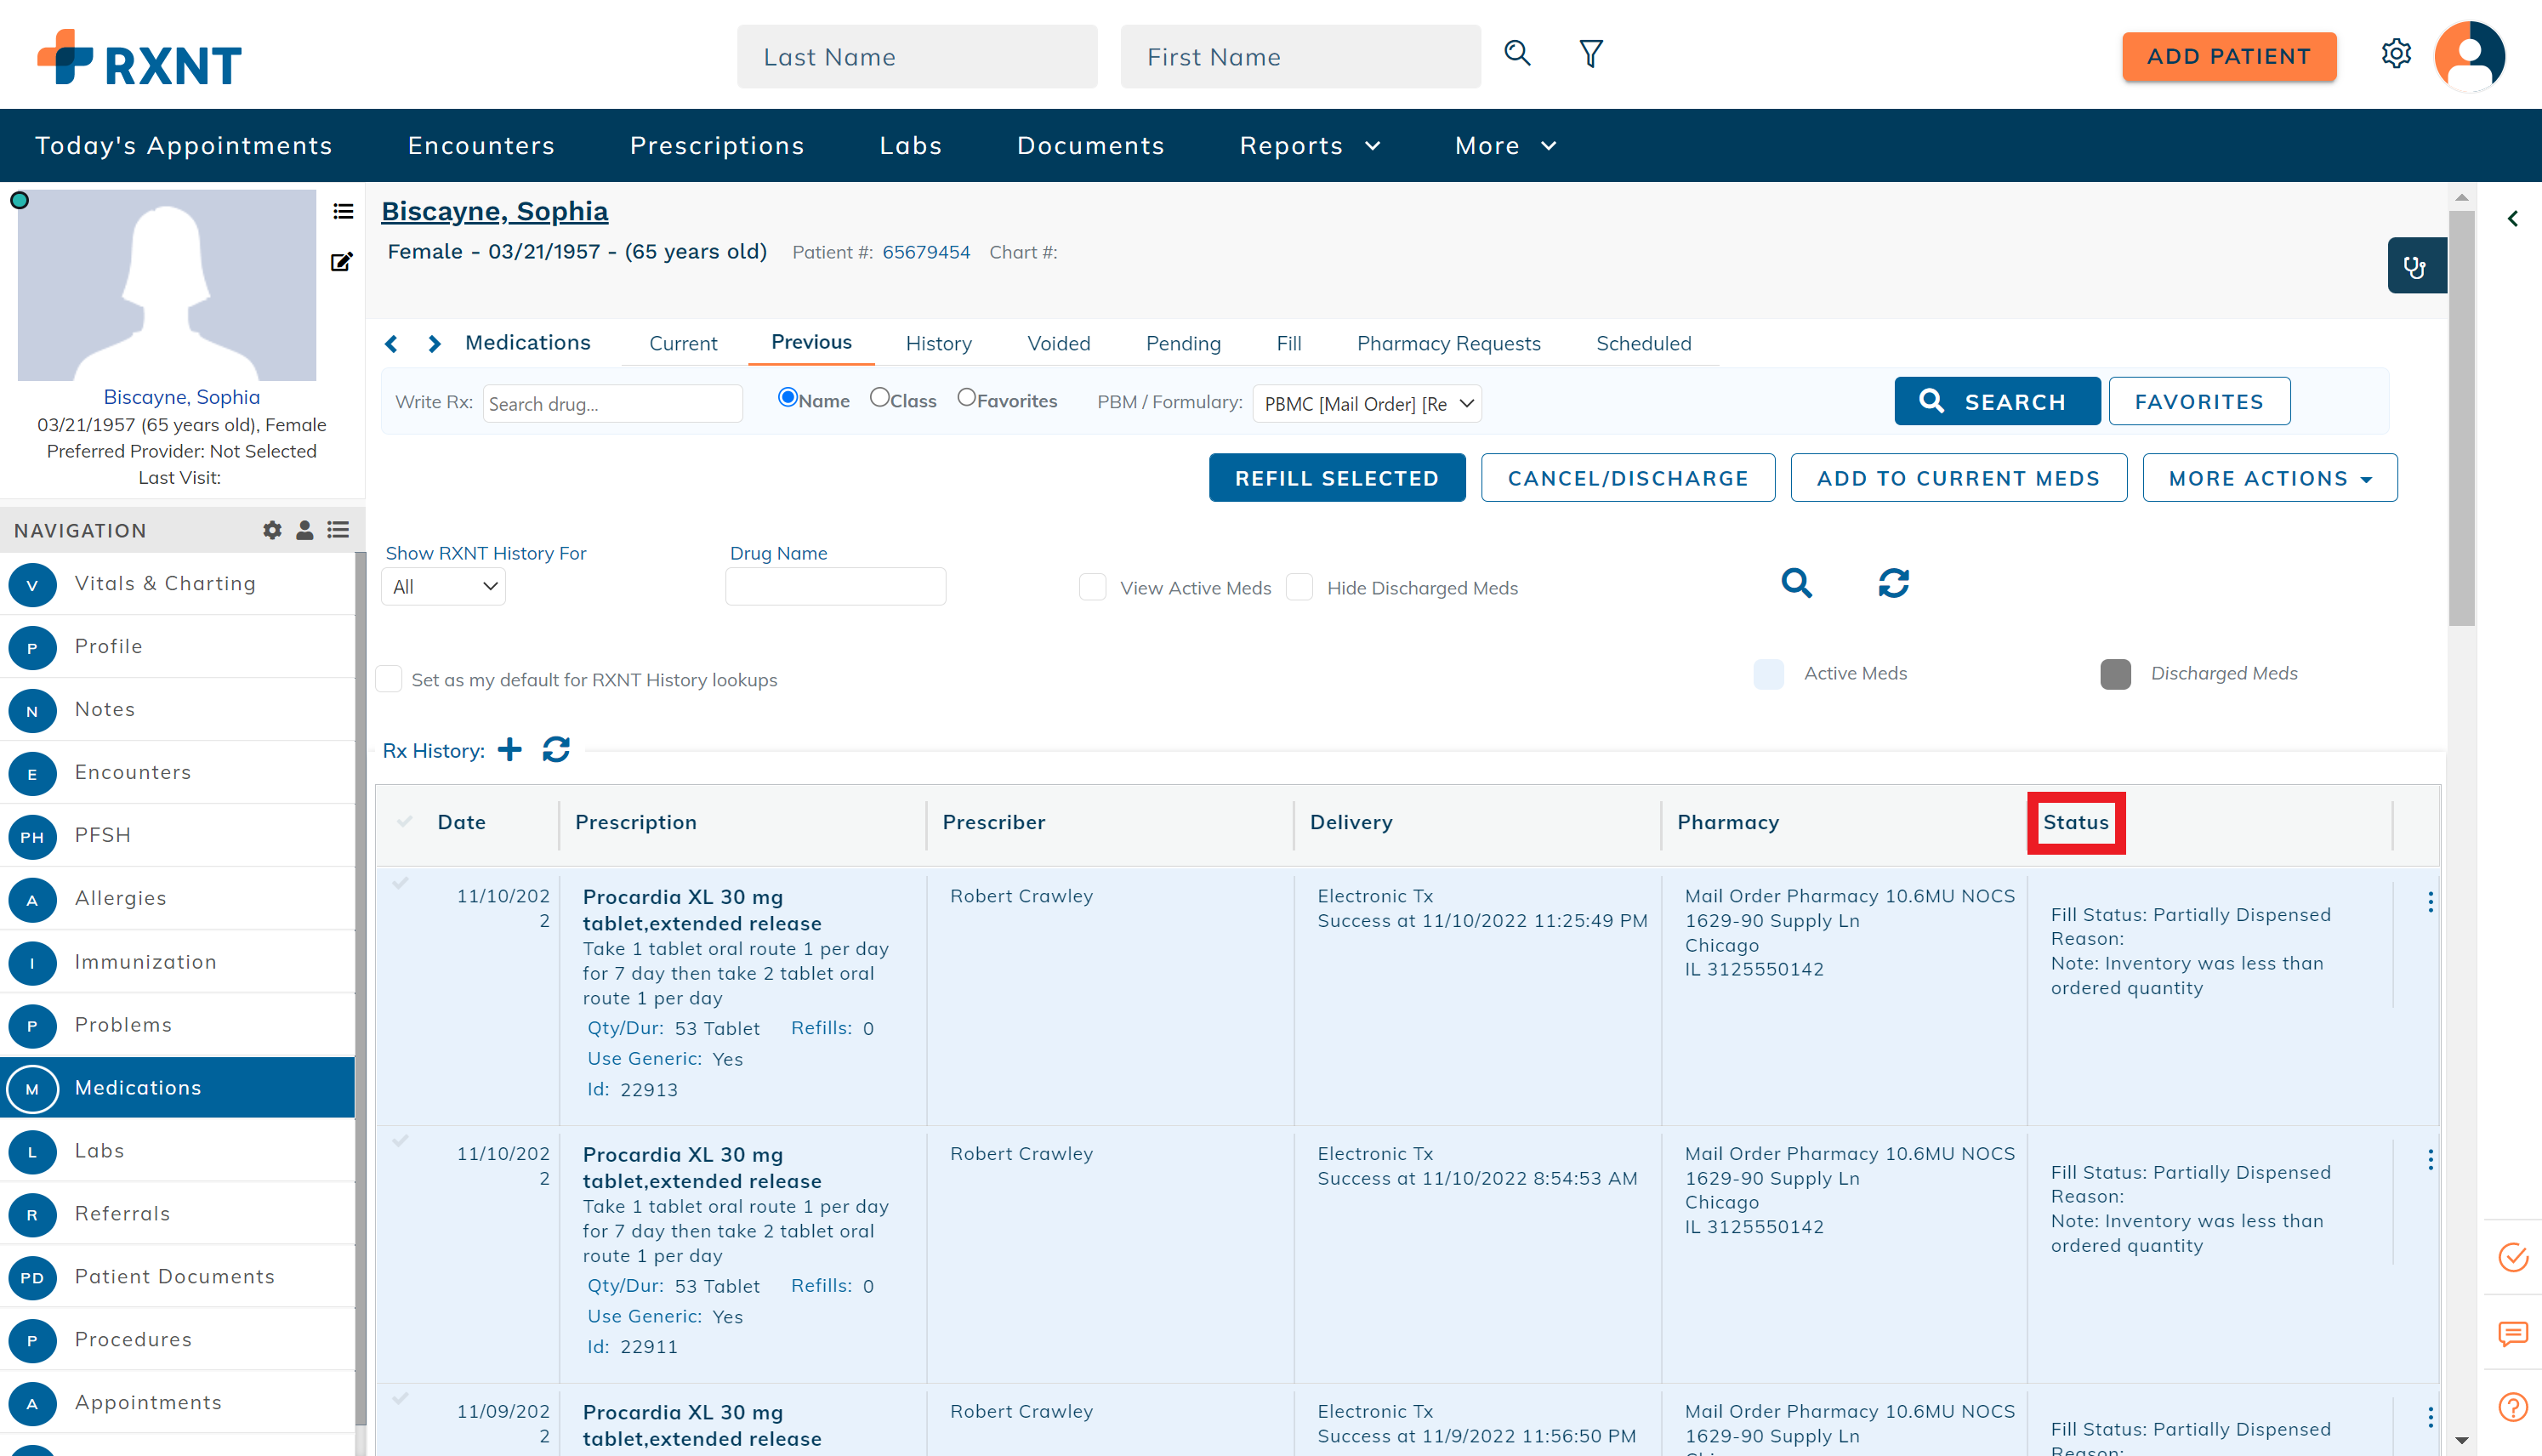Image resolution: width=2542 pixels, height=1456 pixels.
Task: Open Allergies in navigation sidebar
Action: pos(178,898)
